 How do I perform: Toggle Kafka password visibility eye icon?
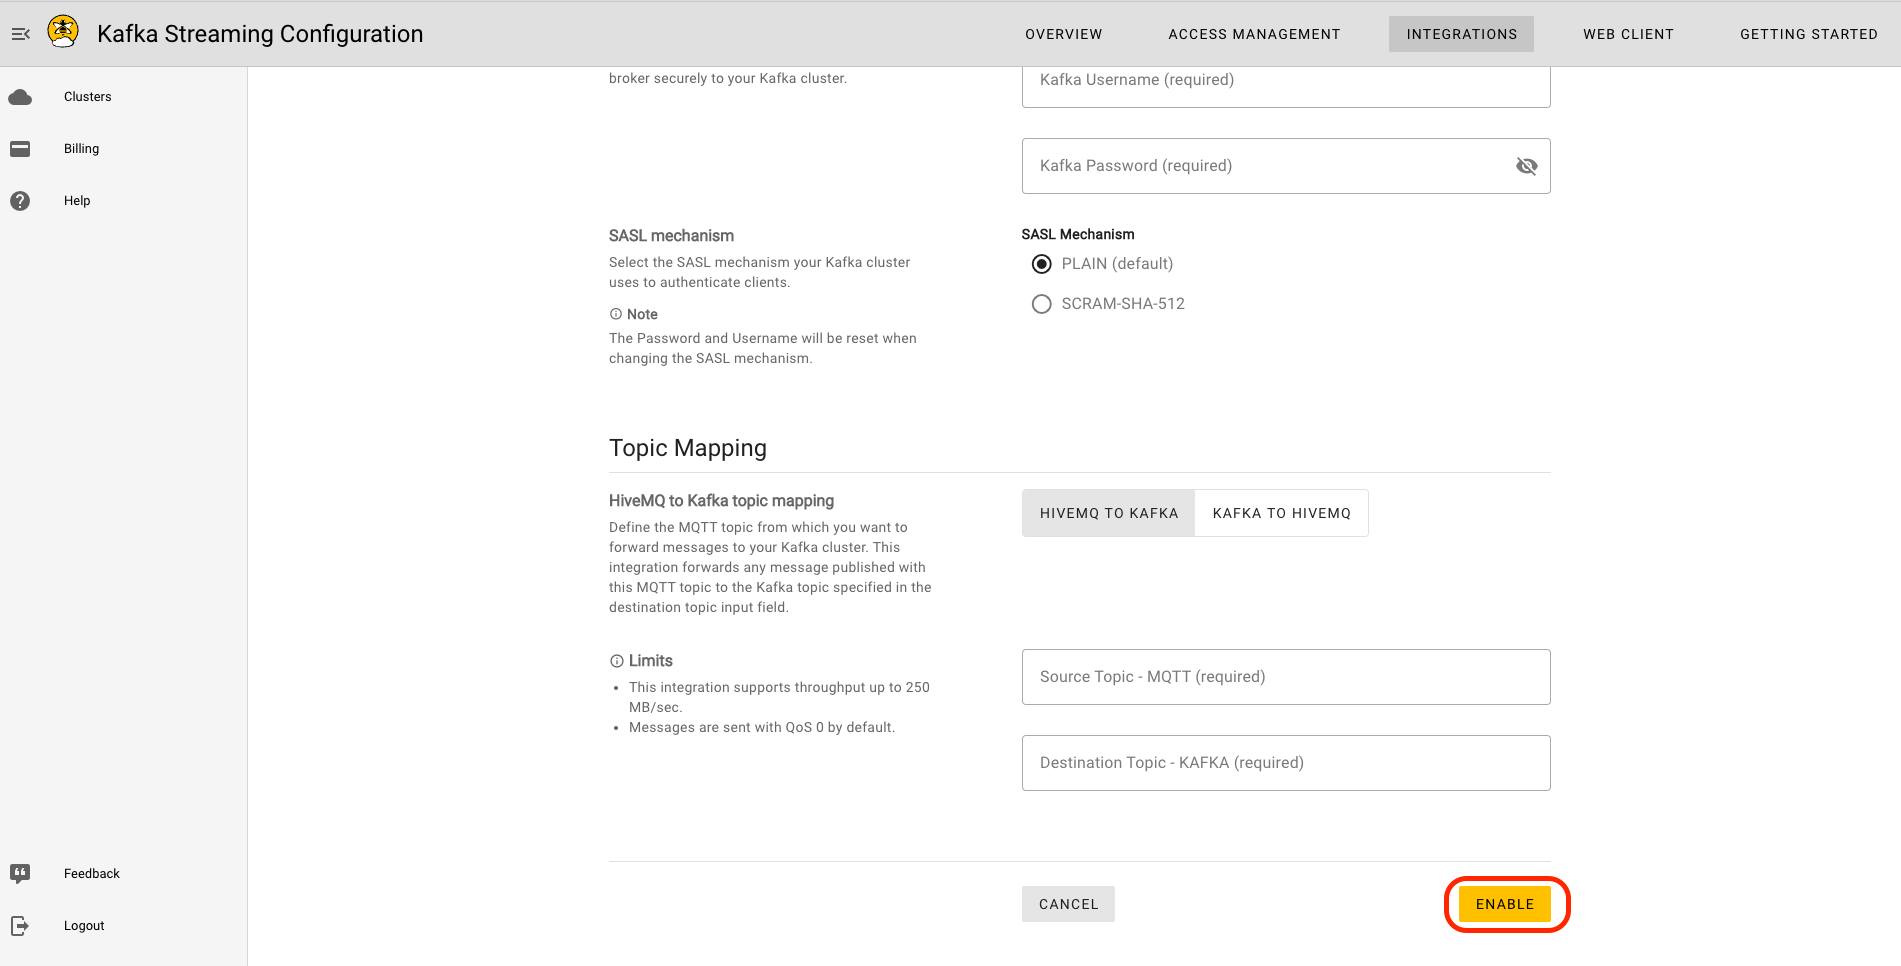1526,166
